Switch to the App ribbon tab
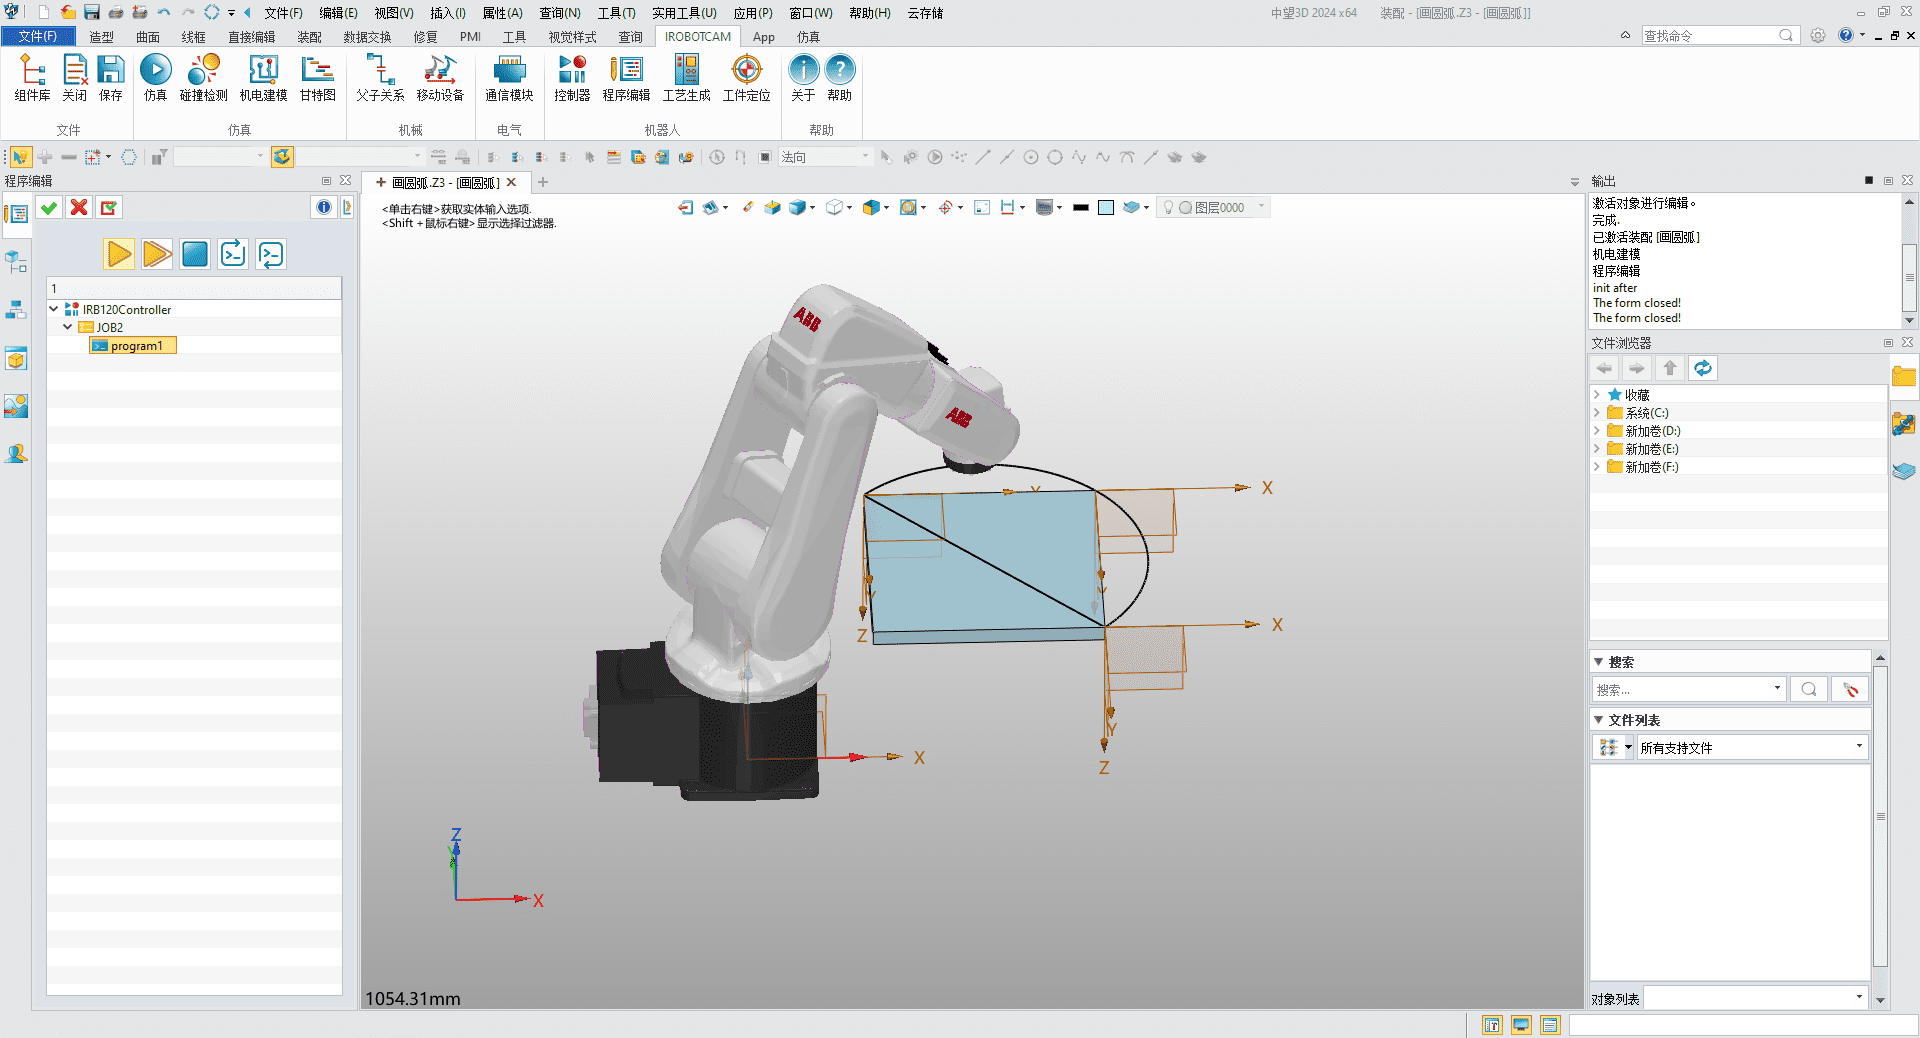Image resolution: width=1920 pixels, height=1038 pixels. (763, 37)
